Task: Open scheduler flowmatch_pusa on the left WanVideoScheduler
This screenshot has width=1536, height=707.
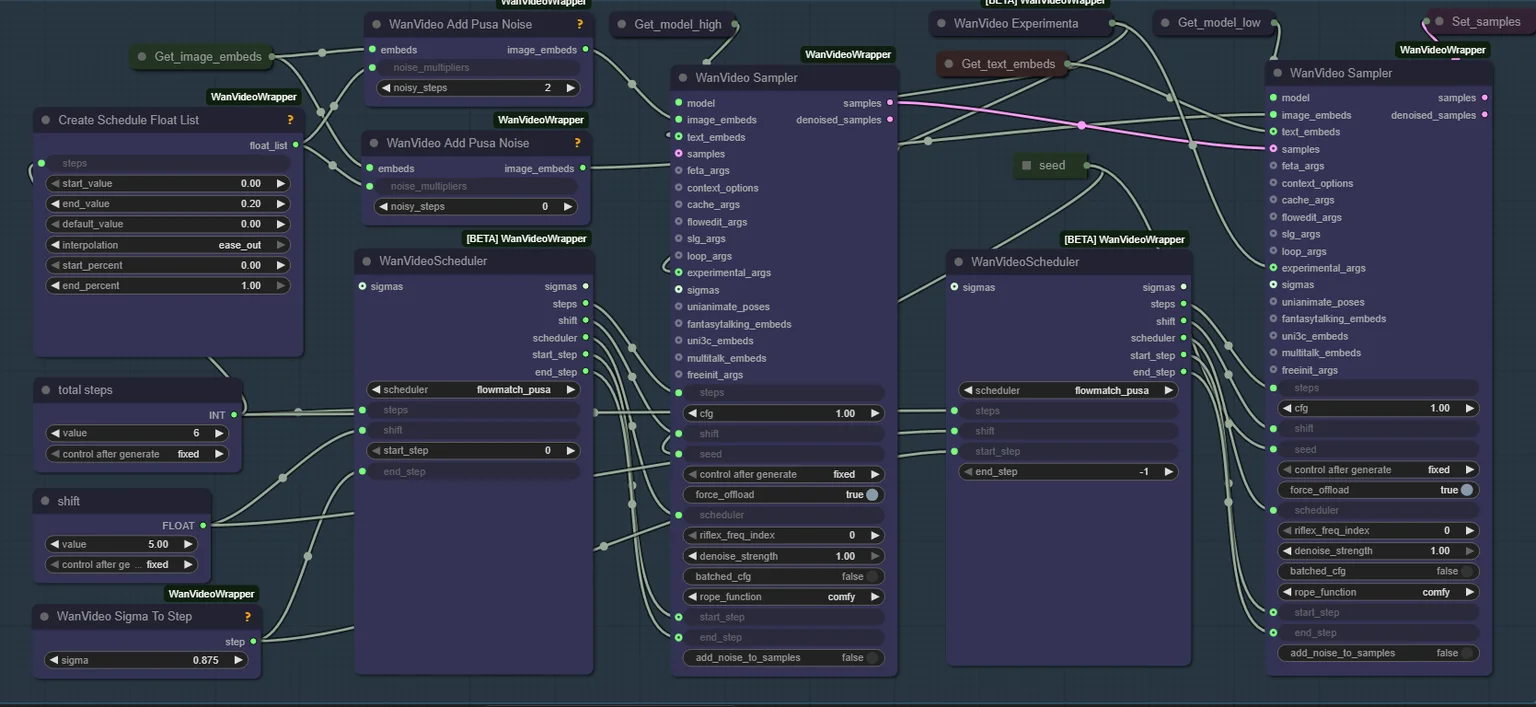Action: (473, 390)
